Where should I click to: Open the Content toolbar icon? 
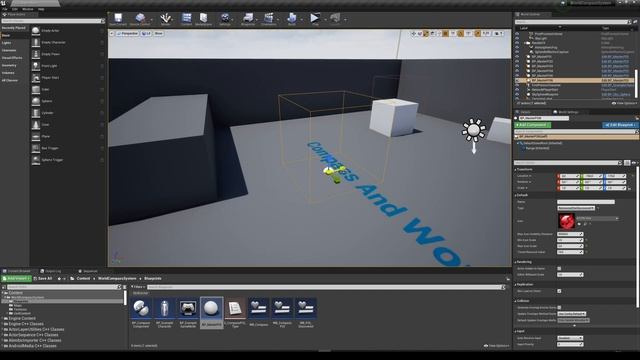pos(187,19)
